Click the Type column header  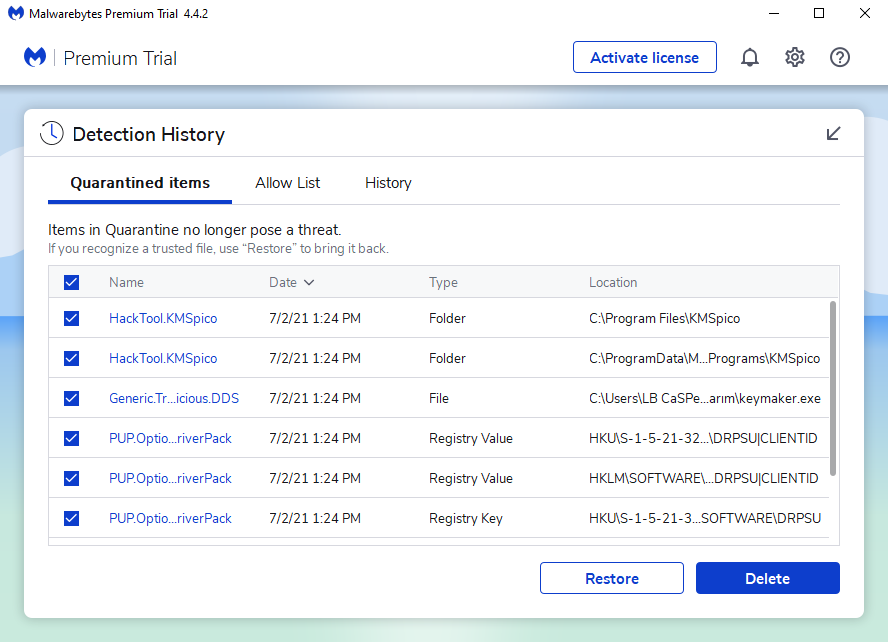[443, 283]
